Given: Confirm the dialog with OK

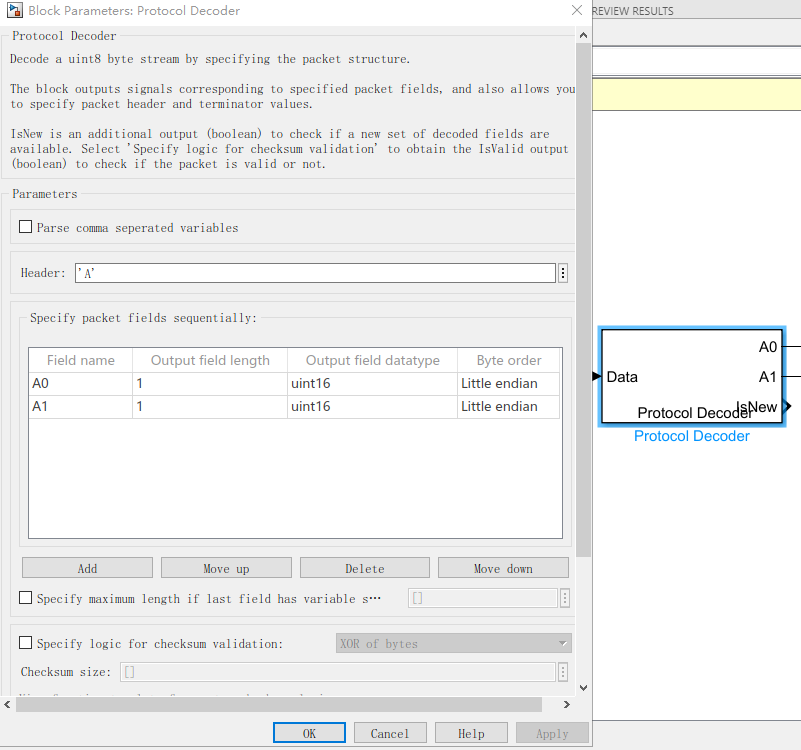Looking at the screenshot, I should click(x=309, y=733).
